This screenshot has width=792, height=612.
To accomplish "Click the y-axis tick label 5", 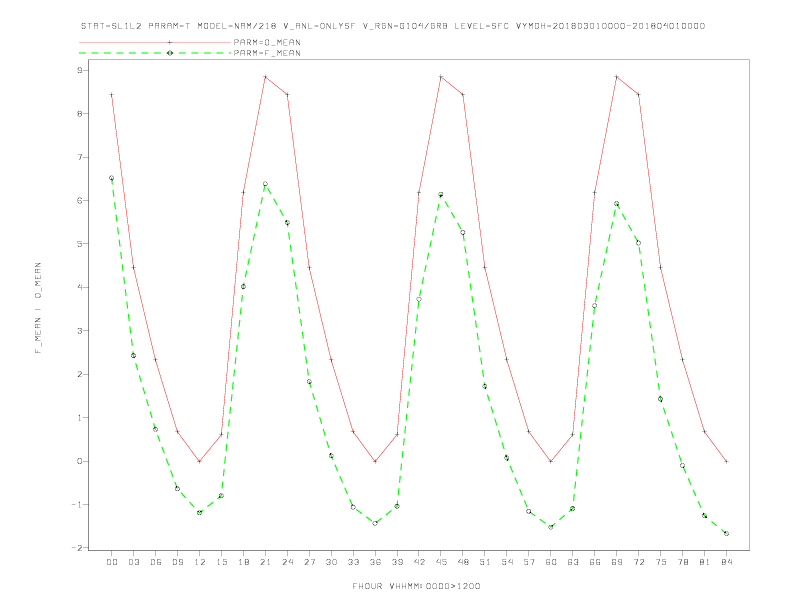I will coord(80,244).
